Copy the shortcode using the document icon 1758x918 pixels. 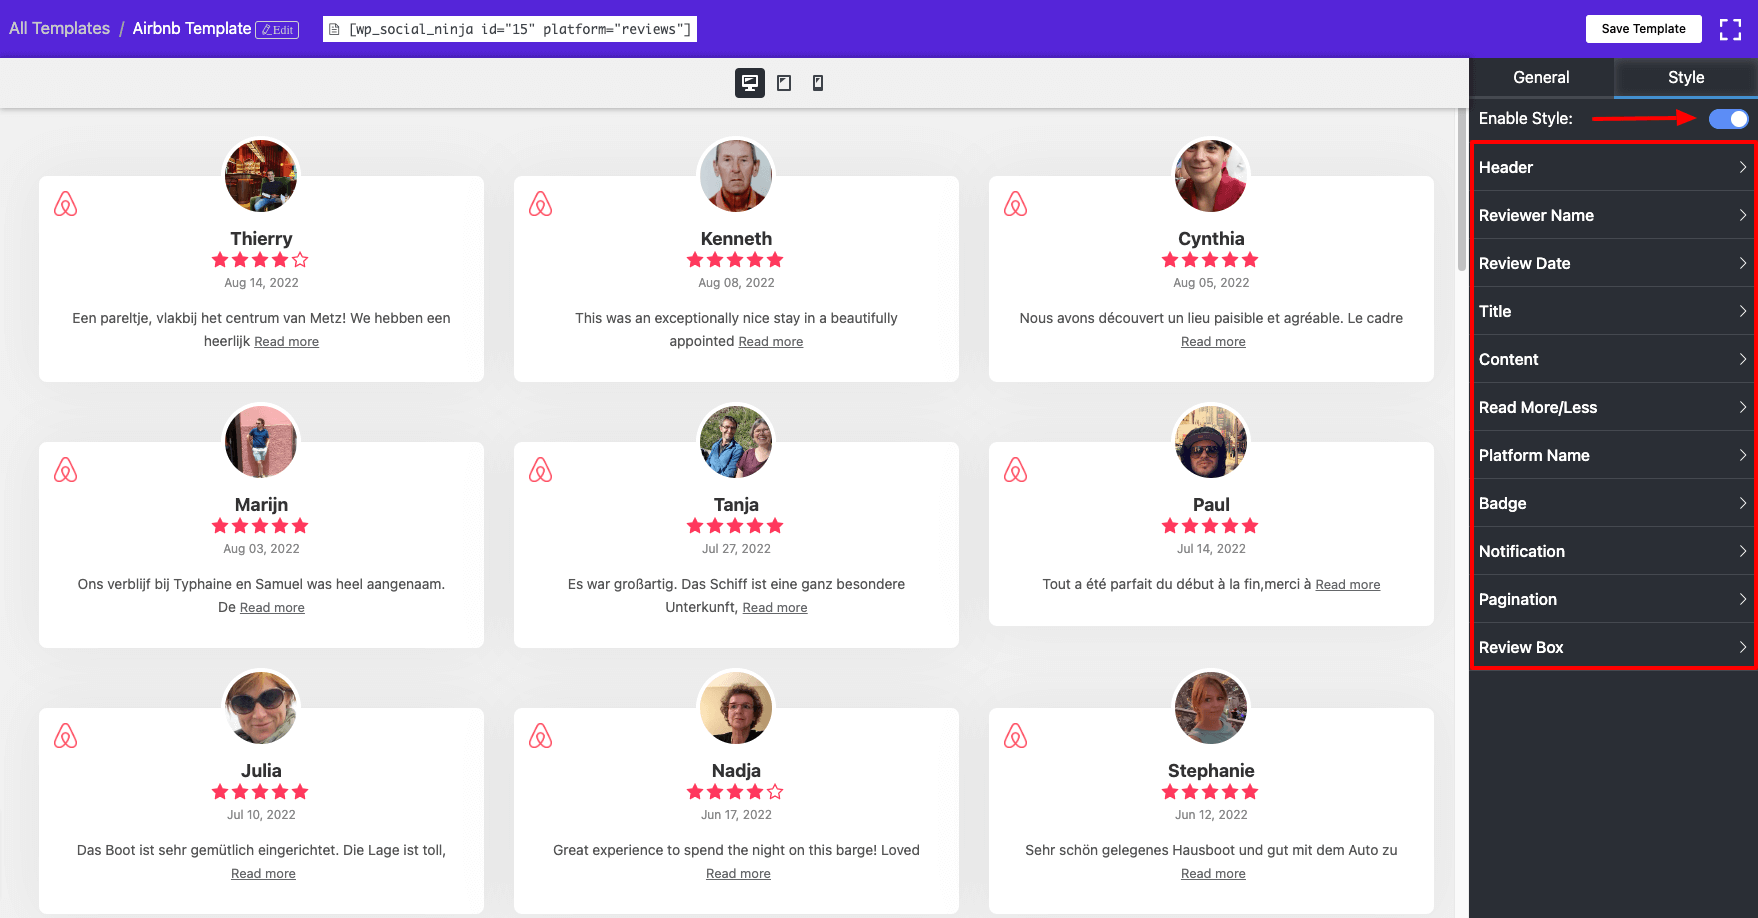[335, 29]
